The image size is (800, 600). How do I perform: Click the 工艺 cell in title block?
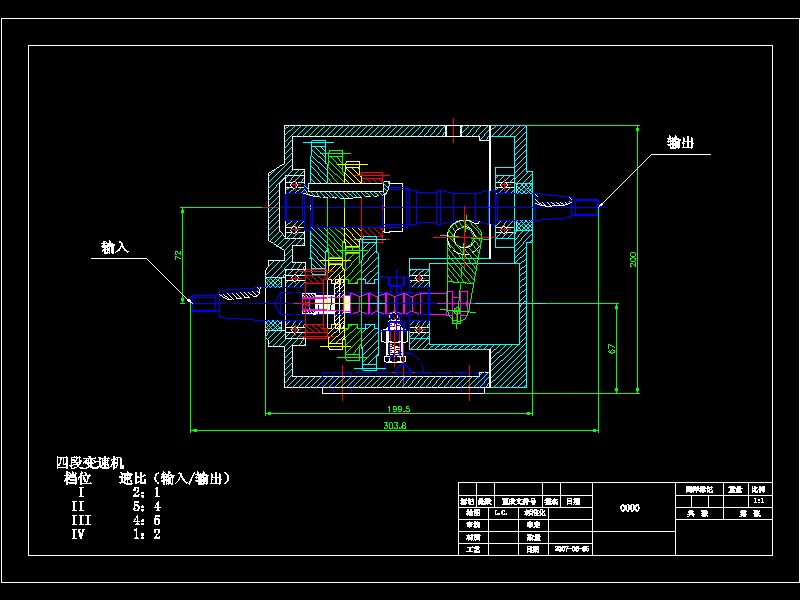[x=473, y=549]
